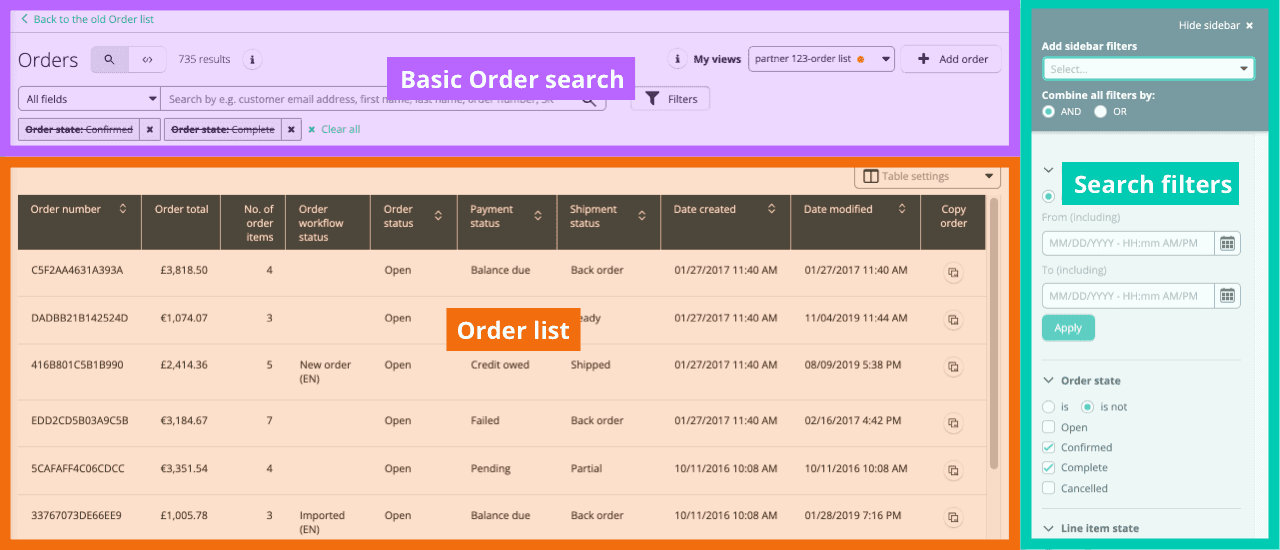Viewport: 1280px width, 550px height.
Task: Open the All fields search dropdown
Action: click(x=90, y=99)
